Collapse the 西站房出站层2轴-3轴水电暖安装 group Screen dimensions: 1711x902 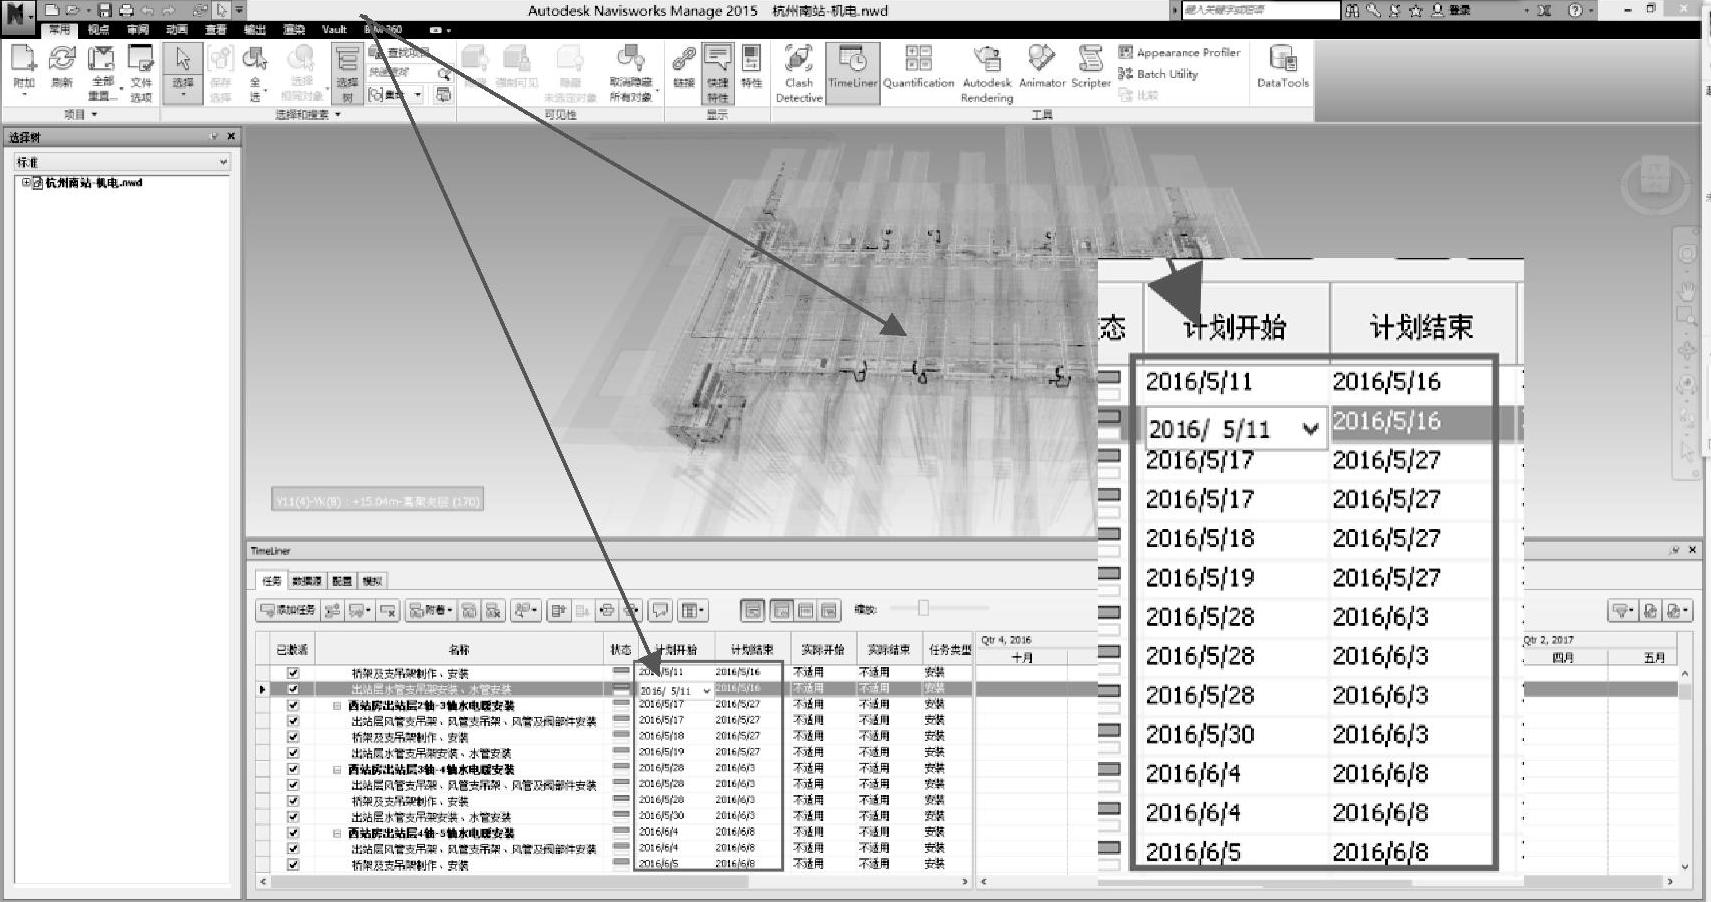point(337,705)
